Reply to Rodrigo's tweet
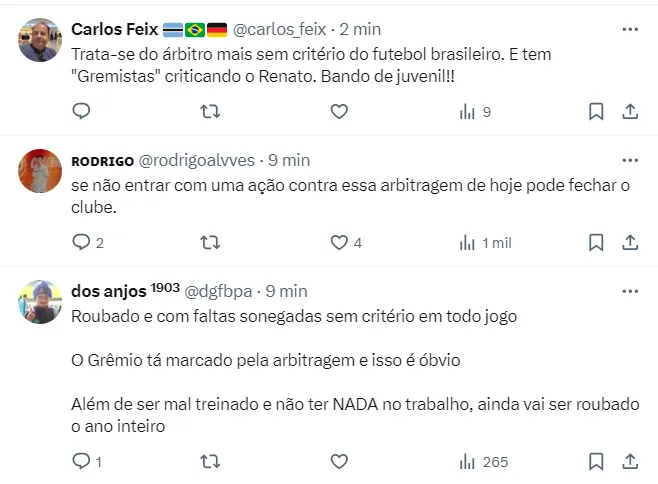This screenshot has height=484, width=658. (x=82, y=242)
